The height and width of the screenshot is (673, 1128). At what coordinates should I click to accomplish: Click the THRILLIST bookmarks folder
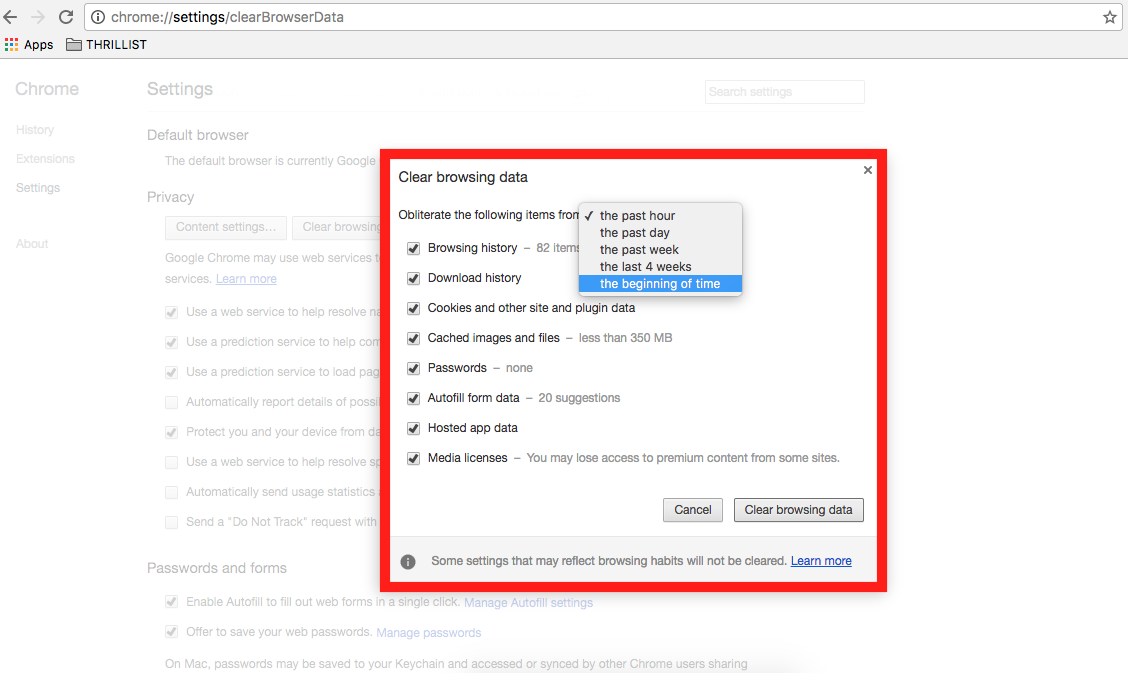point(105,44)
